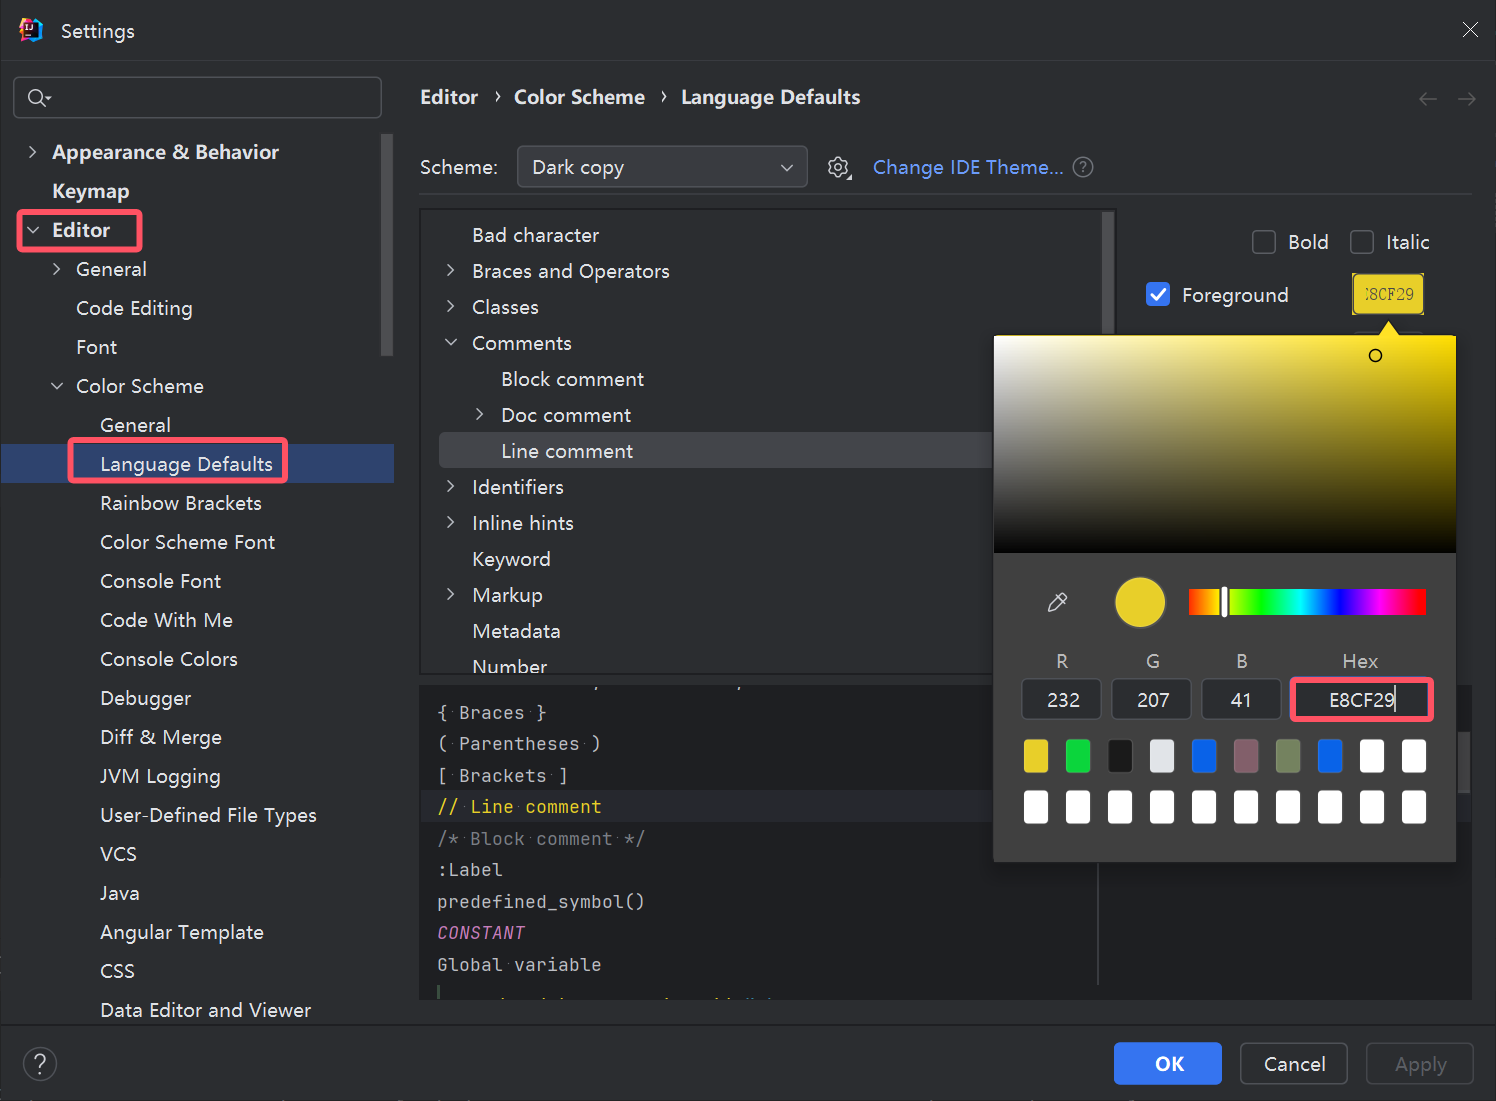The width and height of the screenshot is (1496, 1101).
Task: Select Keymap in settings sidebar
Action: [91, 191]
